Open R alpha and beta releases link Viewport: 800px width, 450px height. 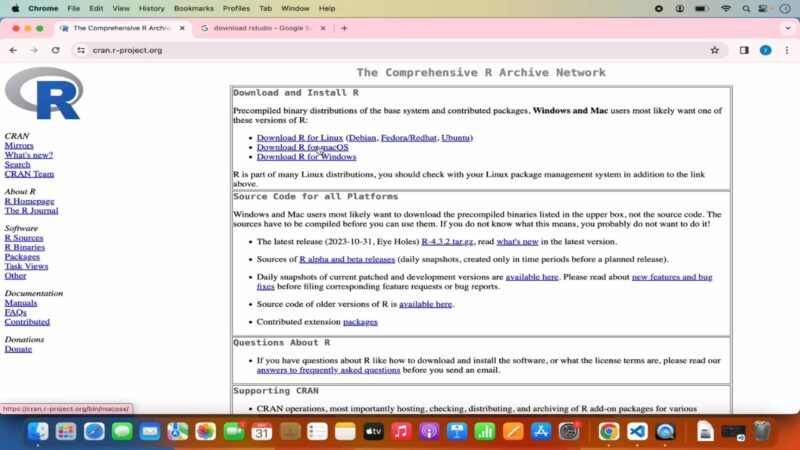tap(347, 259)
